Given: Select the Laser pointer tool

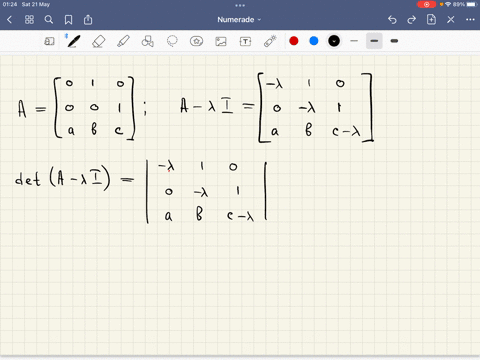Looking at the screenshot, I should coord(270,41).
